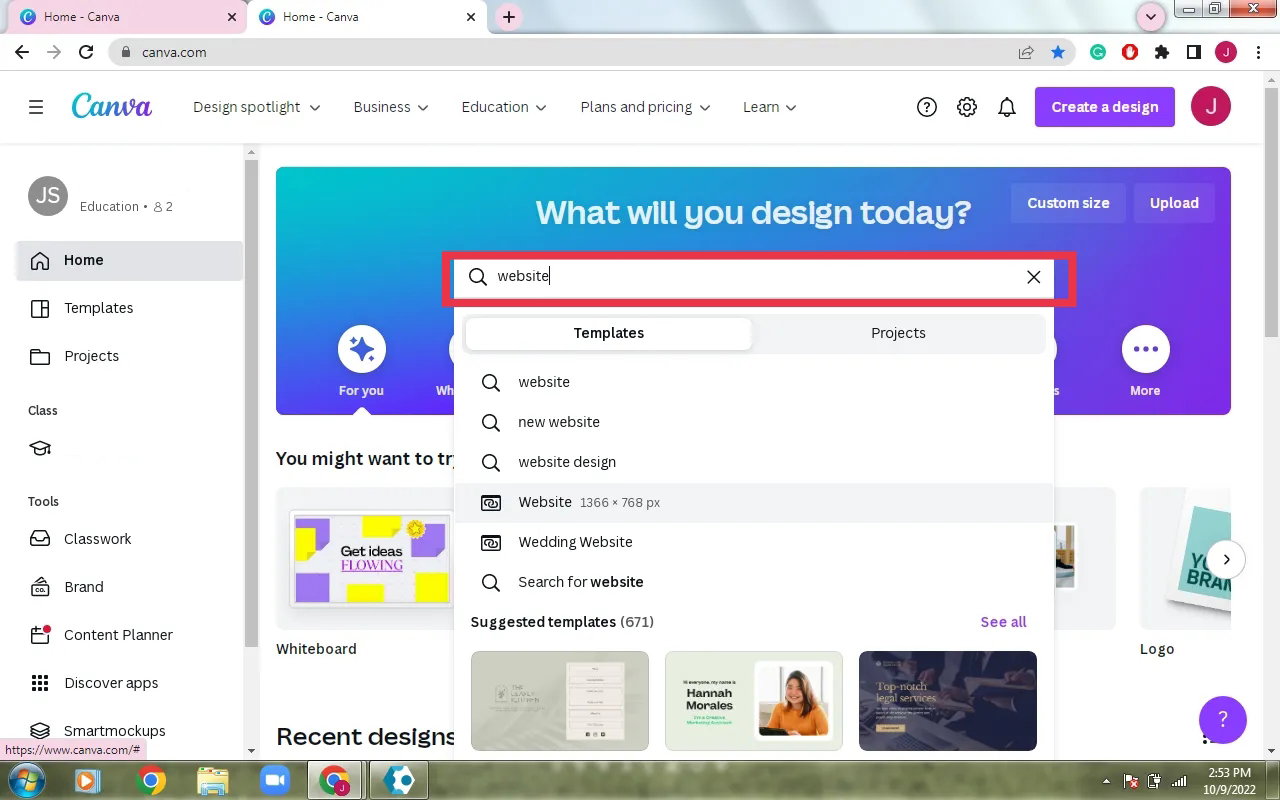Expand the Plans and pricing menu
The image size is (1280, 800).
[645, 107]
